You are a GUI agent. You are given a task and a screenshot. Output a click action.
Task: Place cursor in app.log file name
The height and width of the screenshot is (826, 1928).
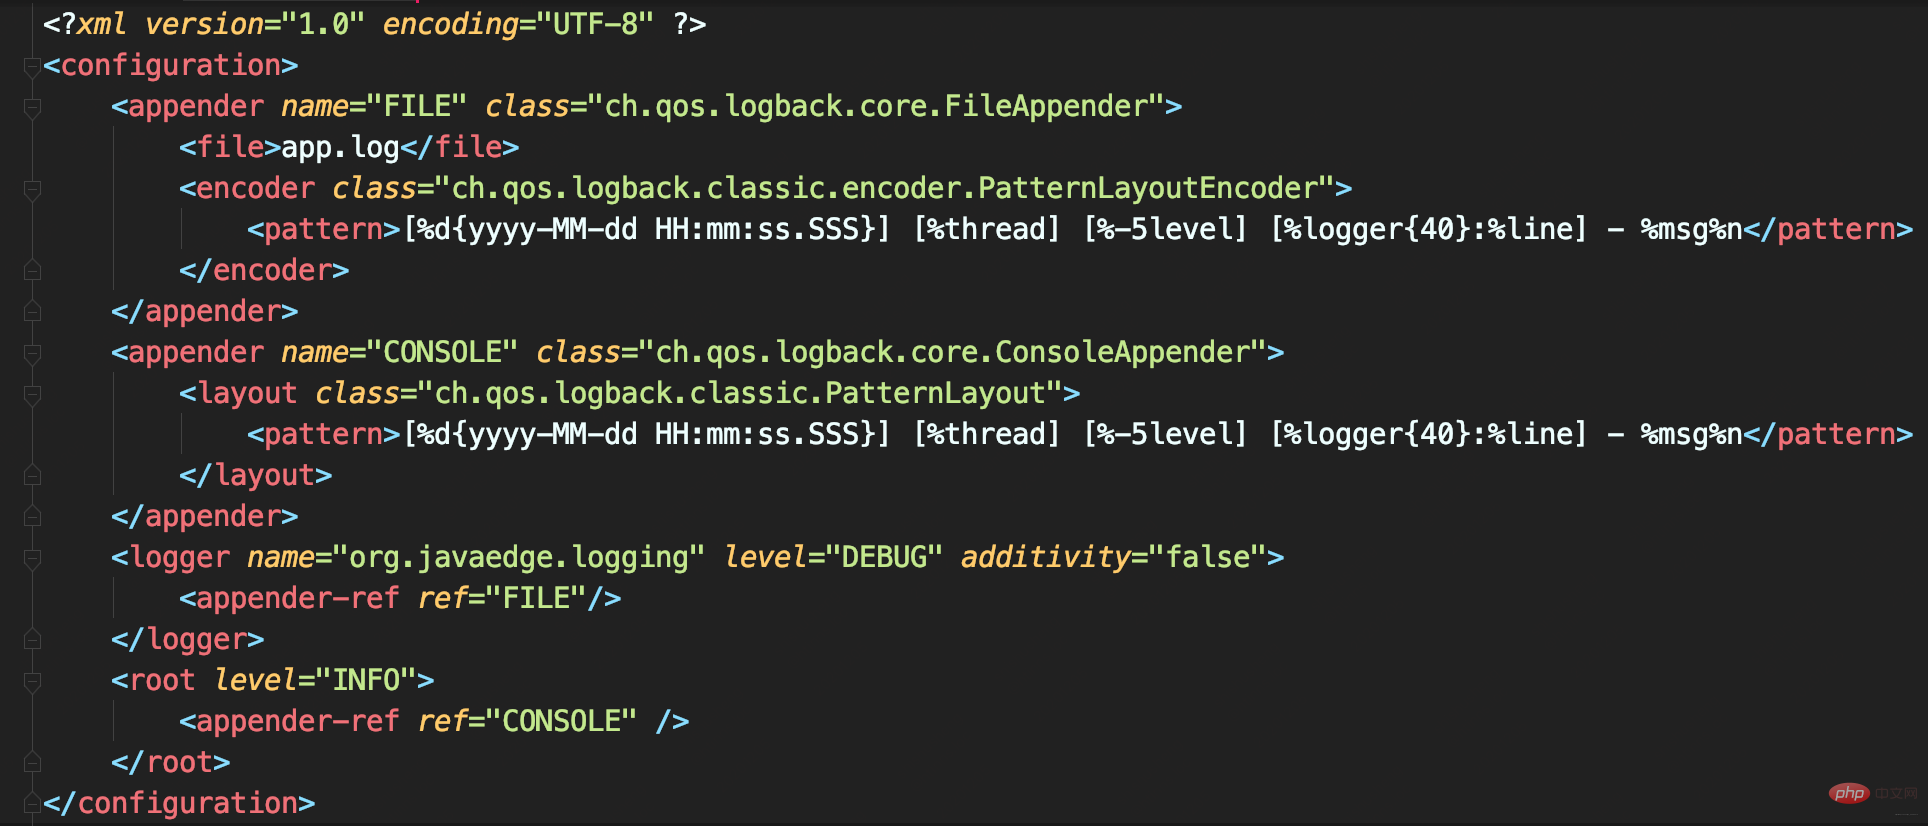(x=340, y=148)
